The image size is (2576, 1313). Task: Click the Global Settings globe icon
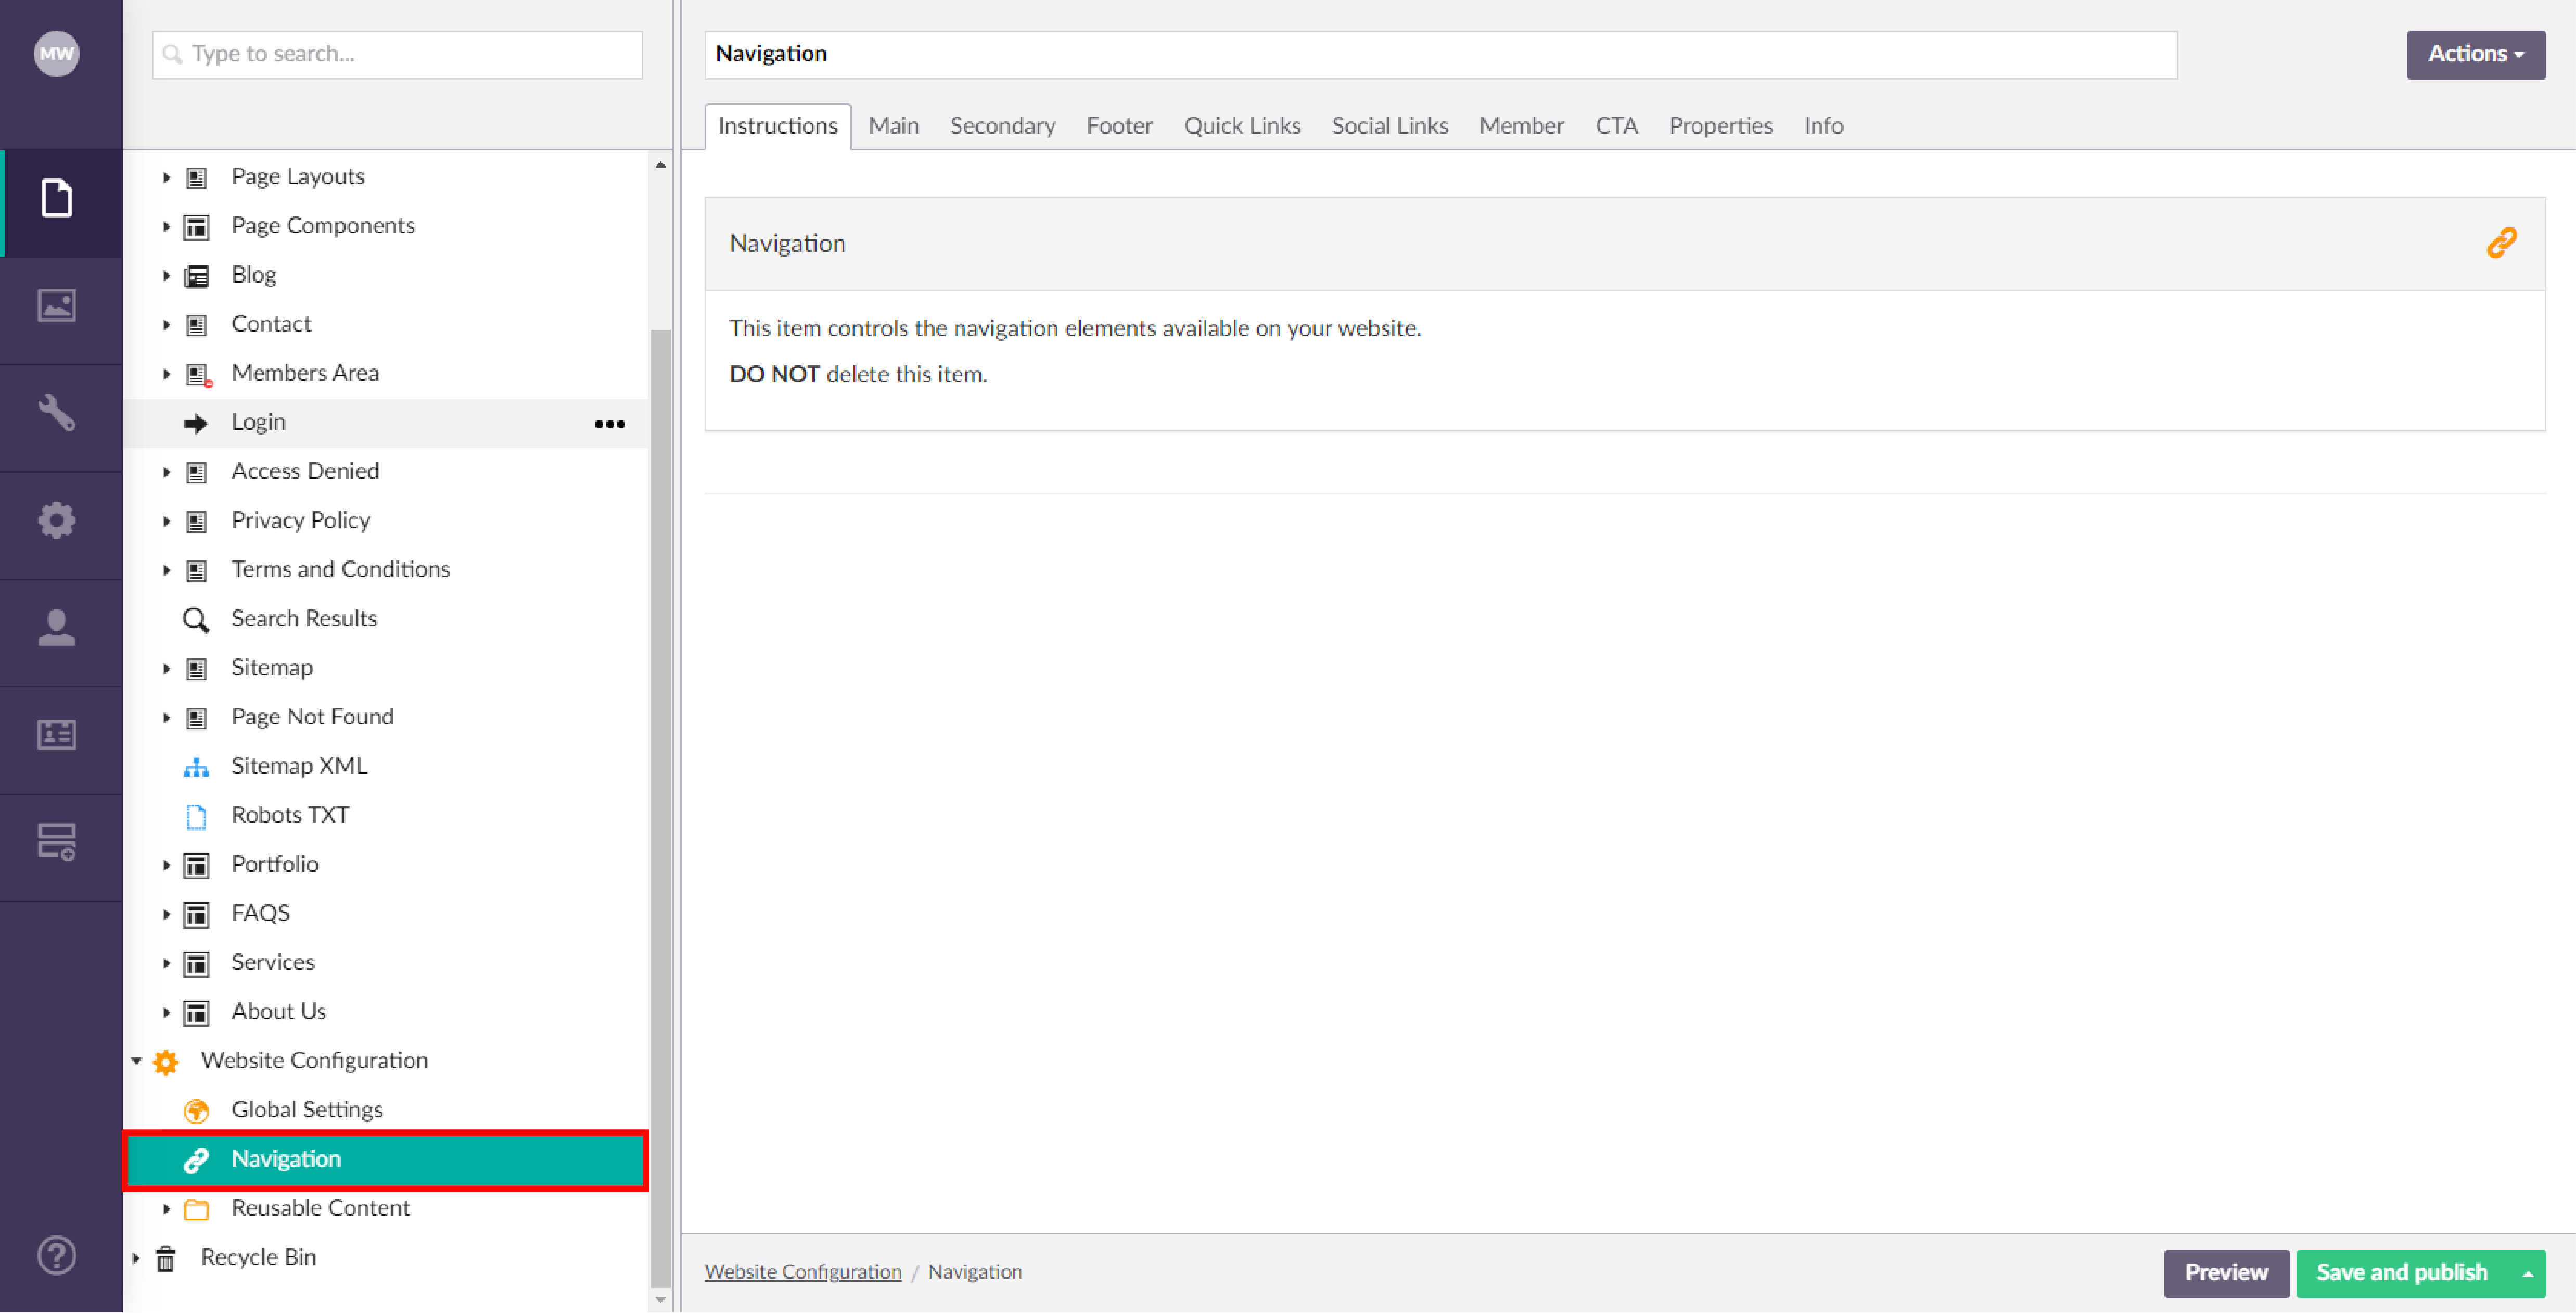coord(196,1111)
